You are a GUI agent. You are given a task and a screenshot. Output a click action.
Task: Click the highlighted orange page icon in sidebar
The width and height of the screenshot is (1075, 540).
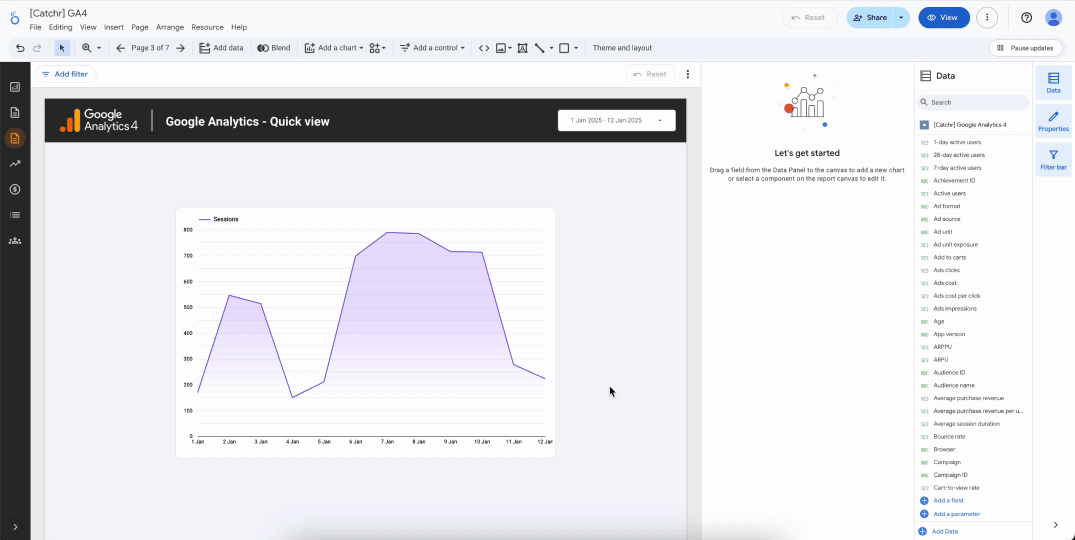(15, 138)
